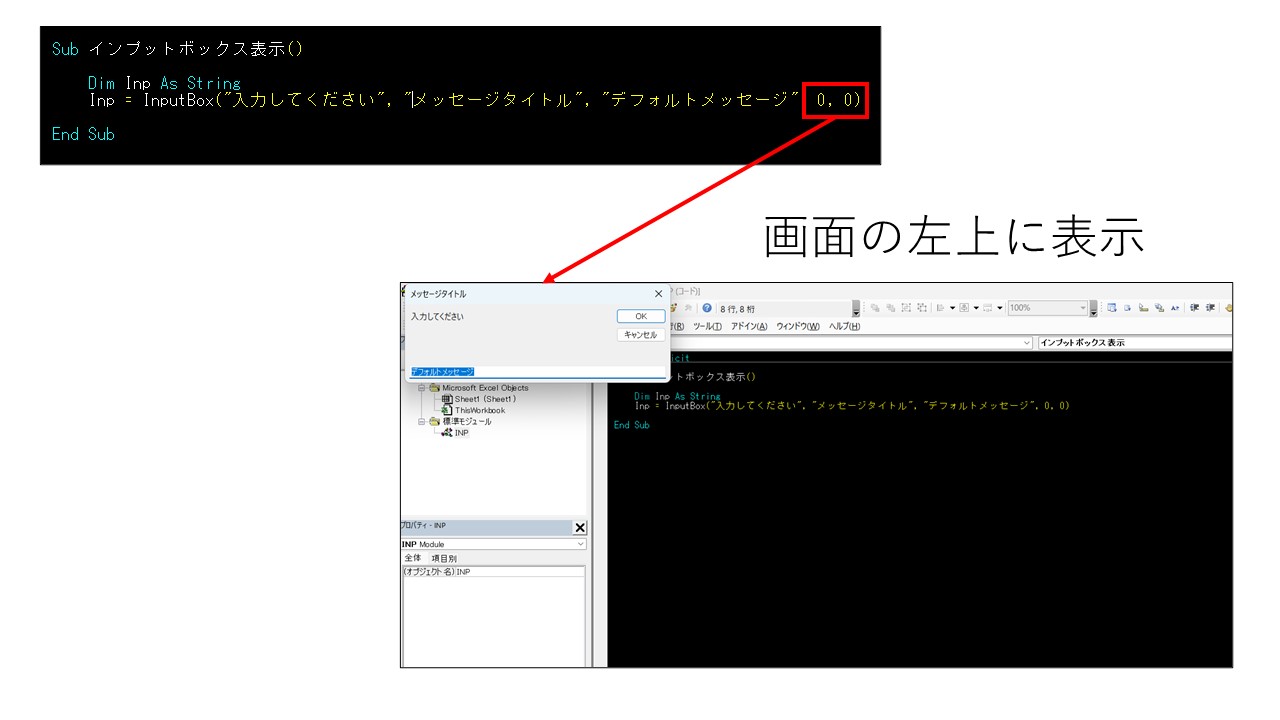Close the メッセージタイトル dialog with X
Viewport: 1280px width, 720px height.
tap(658, 294)
